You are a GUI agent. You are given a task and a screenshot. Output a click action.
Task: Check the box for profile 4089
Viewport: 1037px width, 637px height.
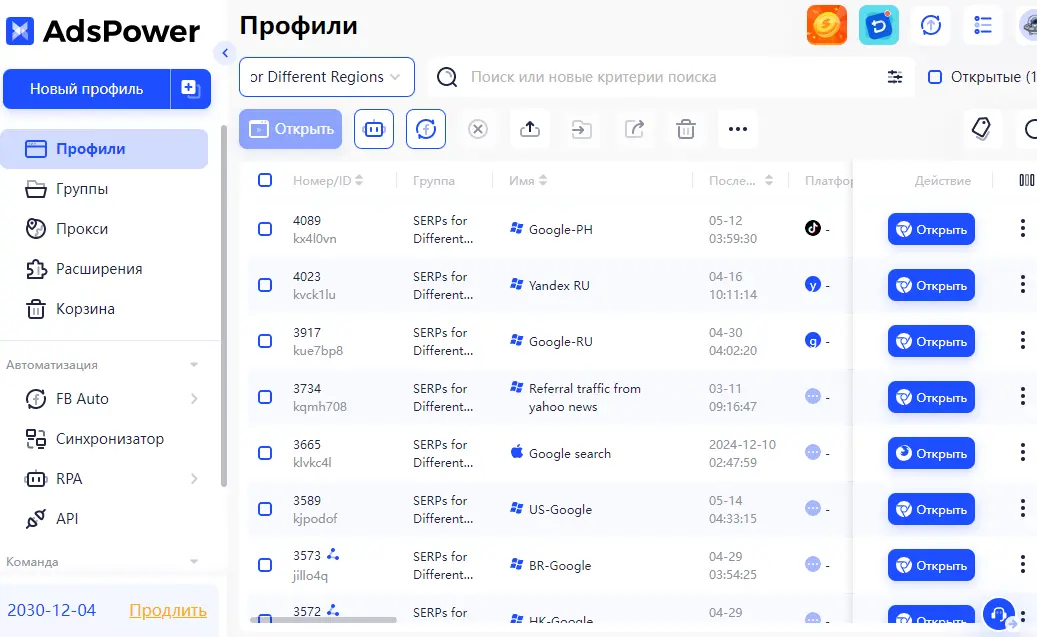265,229
